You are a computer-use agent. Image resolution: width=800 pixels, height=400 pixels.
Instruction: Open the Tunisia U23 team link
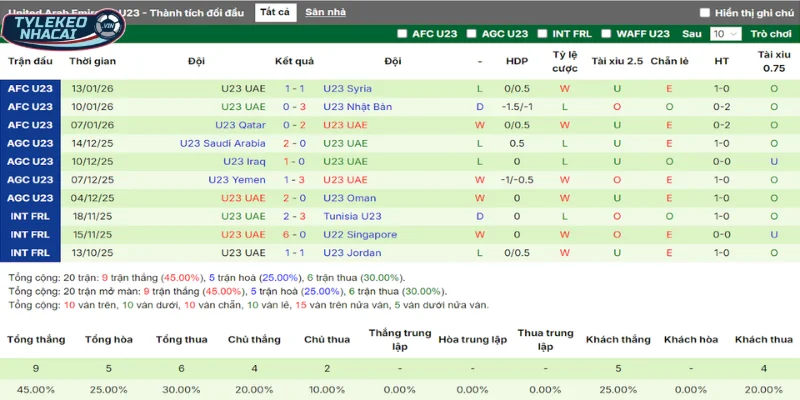click(x=352, y=216)
